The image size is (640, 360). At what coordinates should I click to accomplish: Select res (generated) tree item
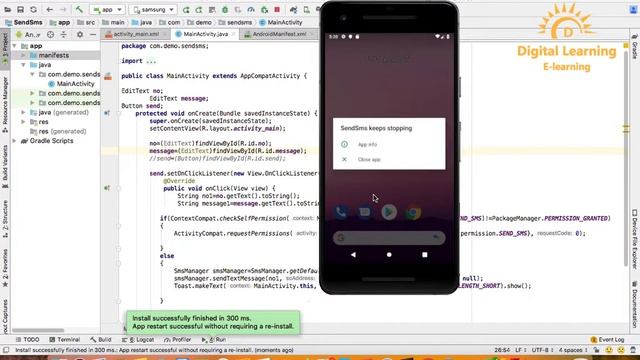tap(58, 131)
